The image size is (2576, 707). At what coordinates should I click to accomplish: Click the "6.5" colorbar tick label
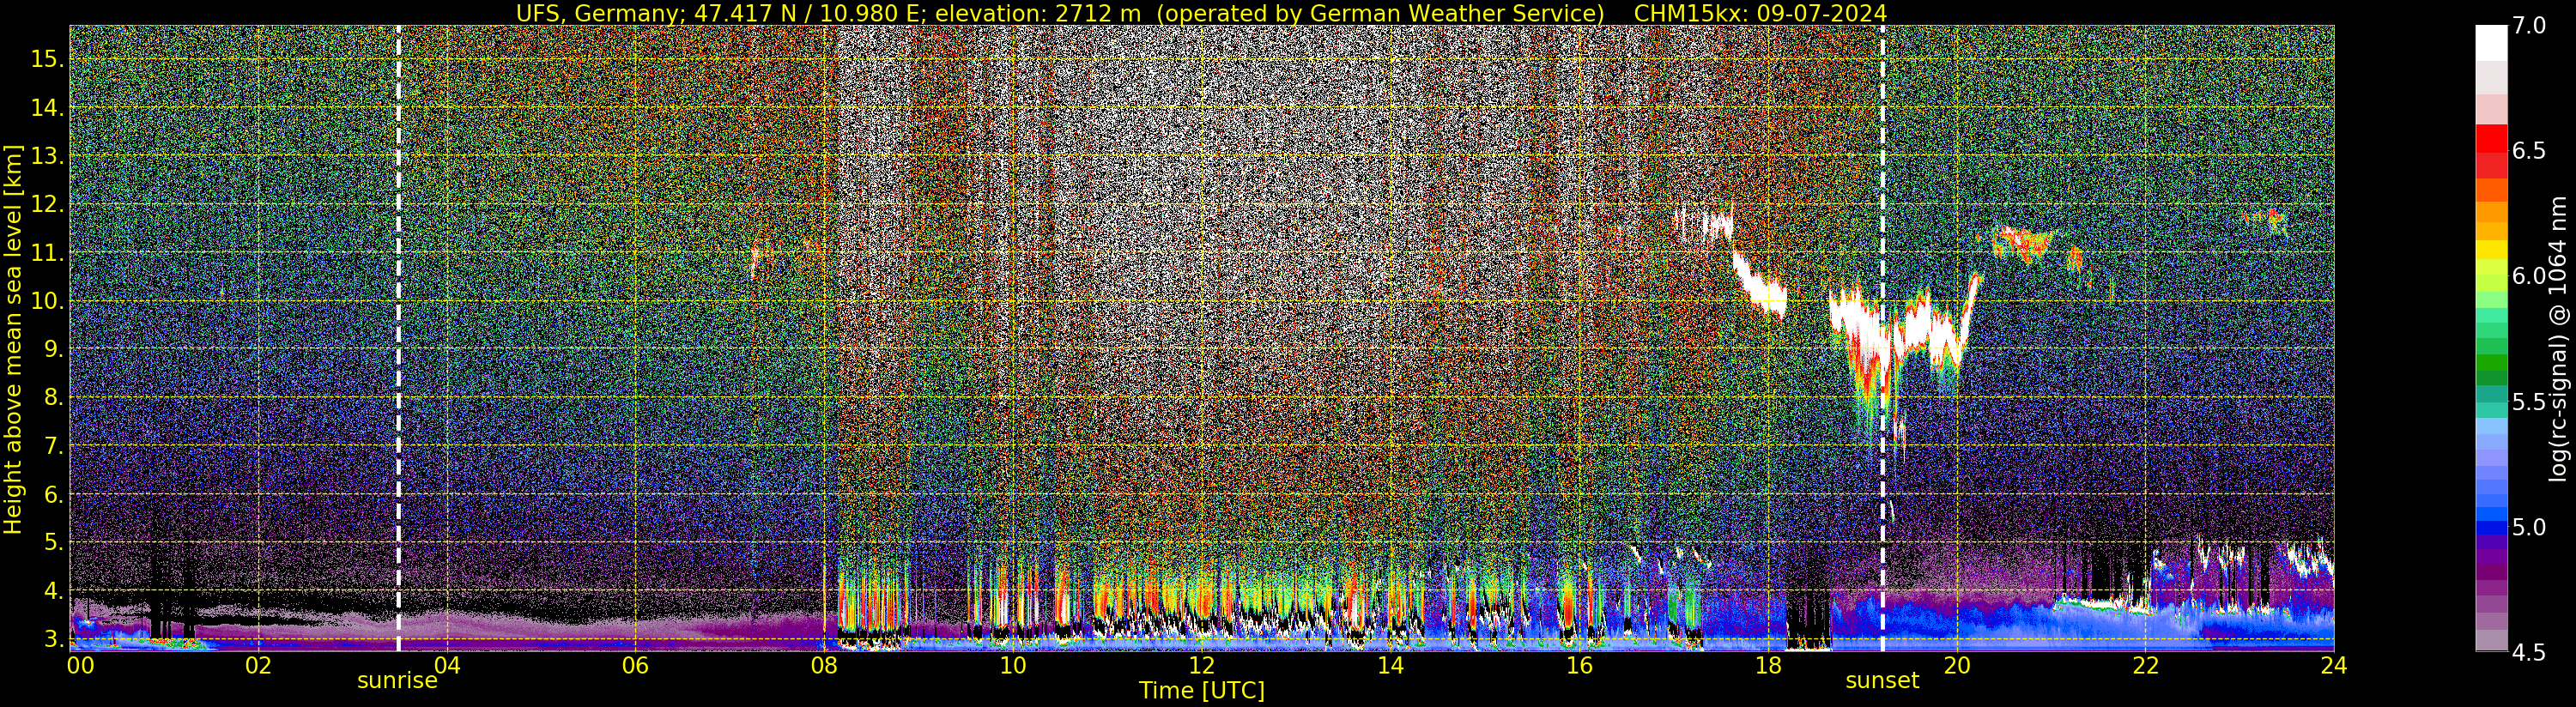click(2527, 151)
